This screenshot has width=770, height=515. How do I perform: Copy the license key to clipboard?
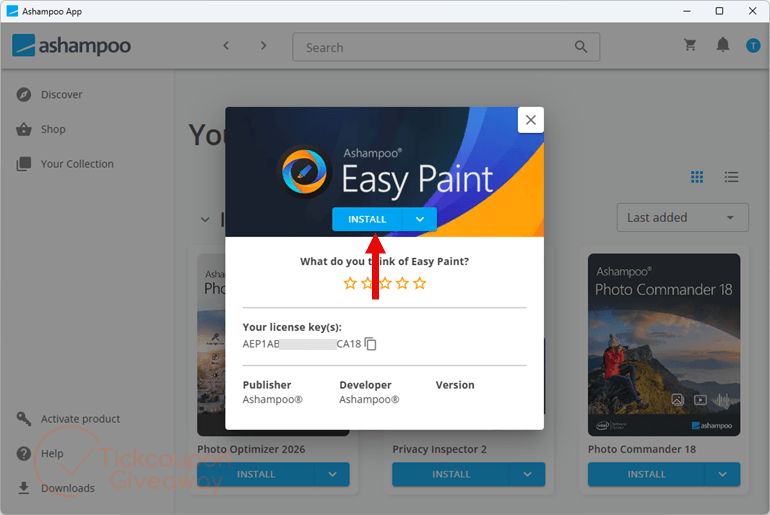371,344
